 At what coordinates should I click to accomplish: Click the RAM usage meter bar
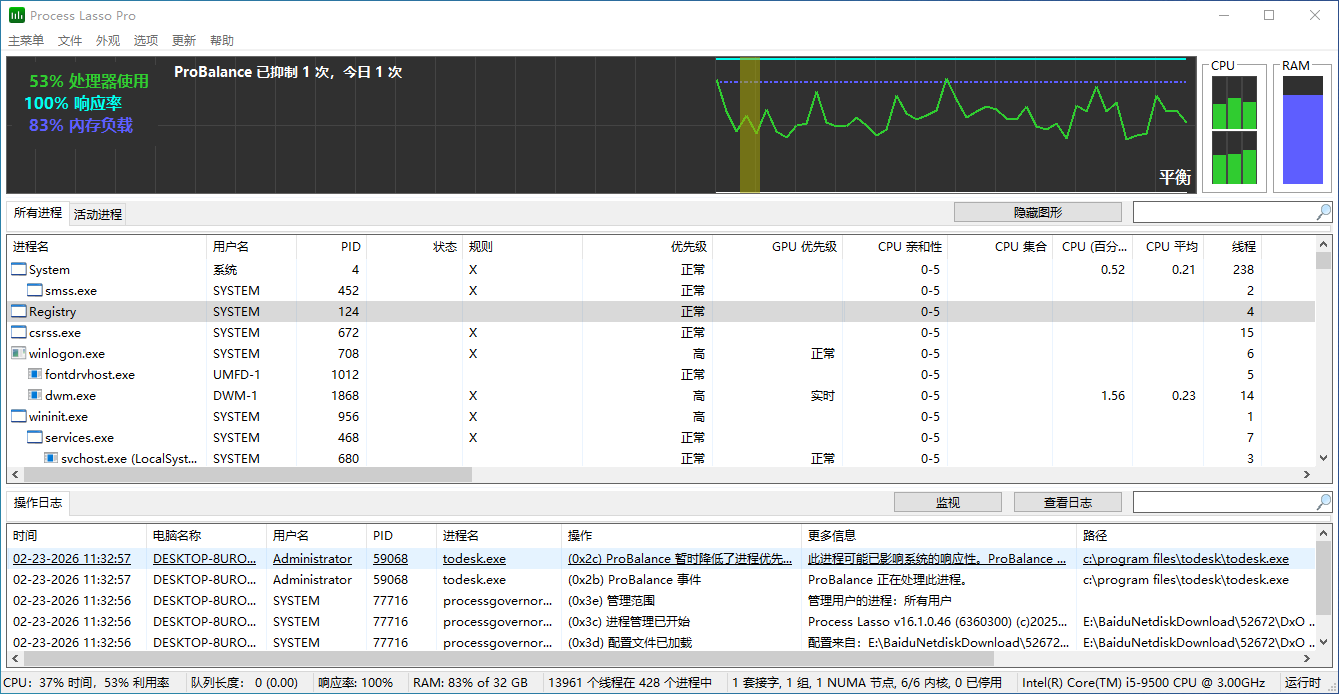click(x=1302, y=138)
